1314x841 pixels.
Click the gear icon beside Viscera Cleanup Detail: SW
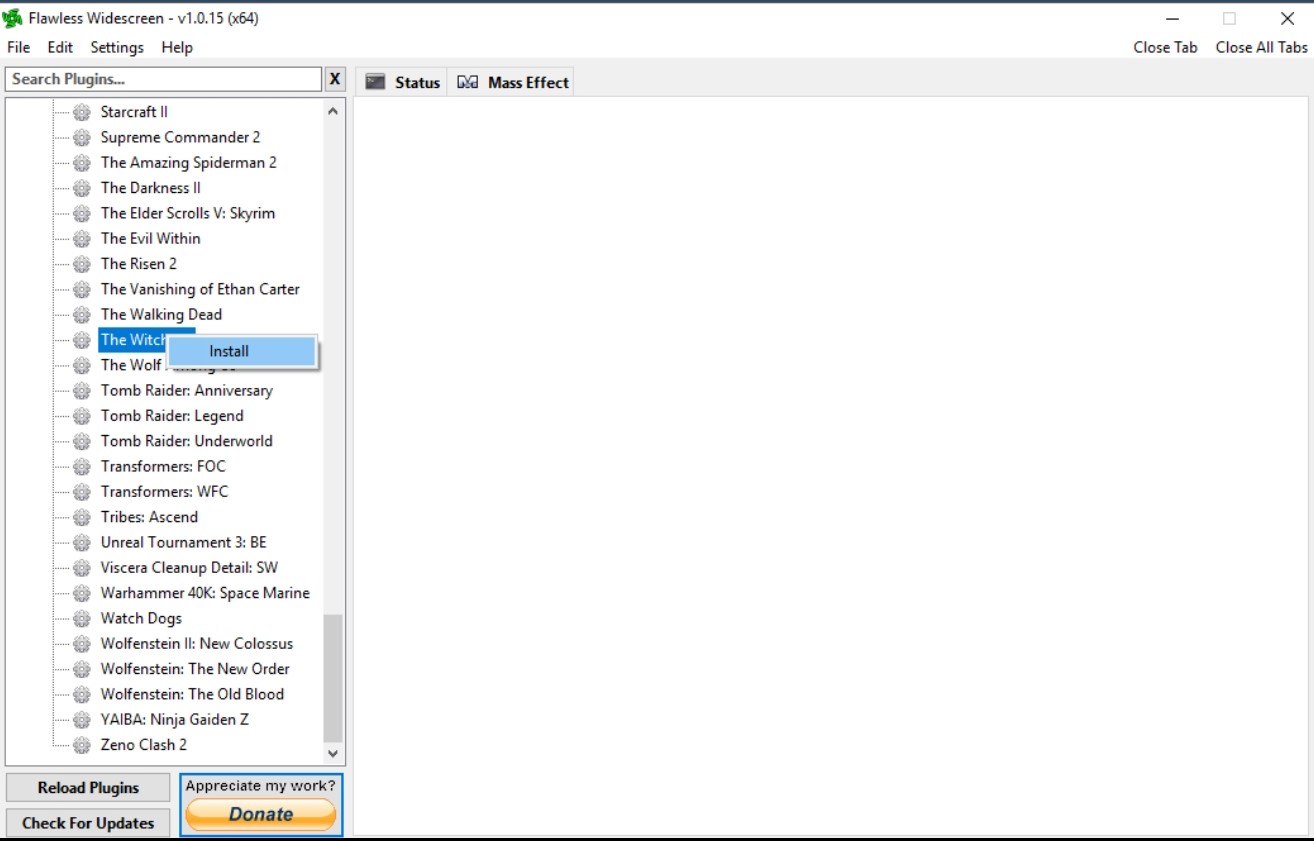[82, 568]
